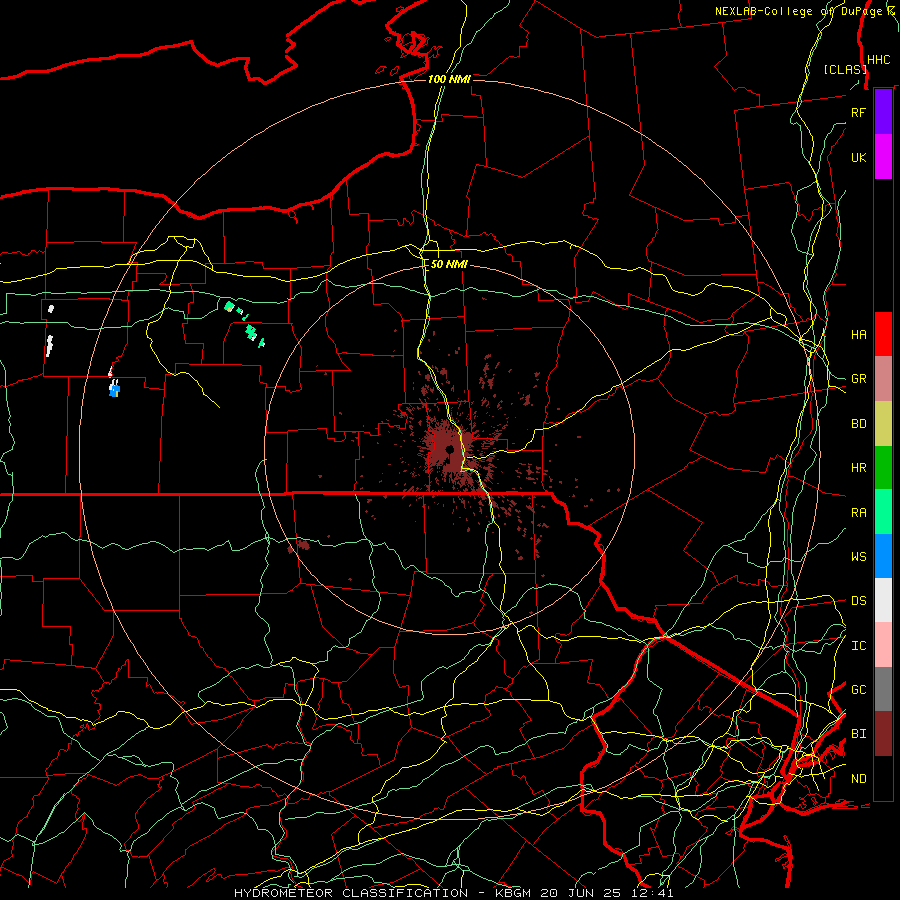900x900 pixels.
Task: Click the RF purple legend swatch
Action: coord(883,112)
